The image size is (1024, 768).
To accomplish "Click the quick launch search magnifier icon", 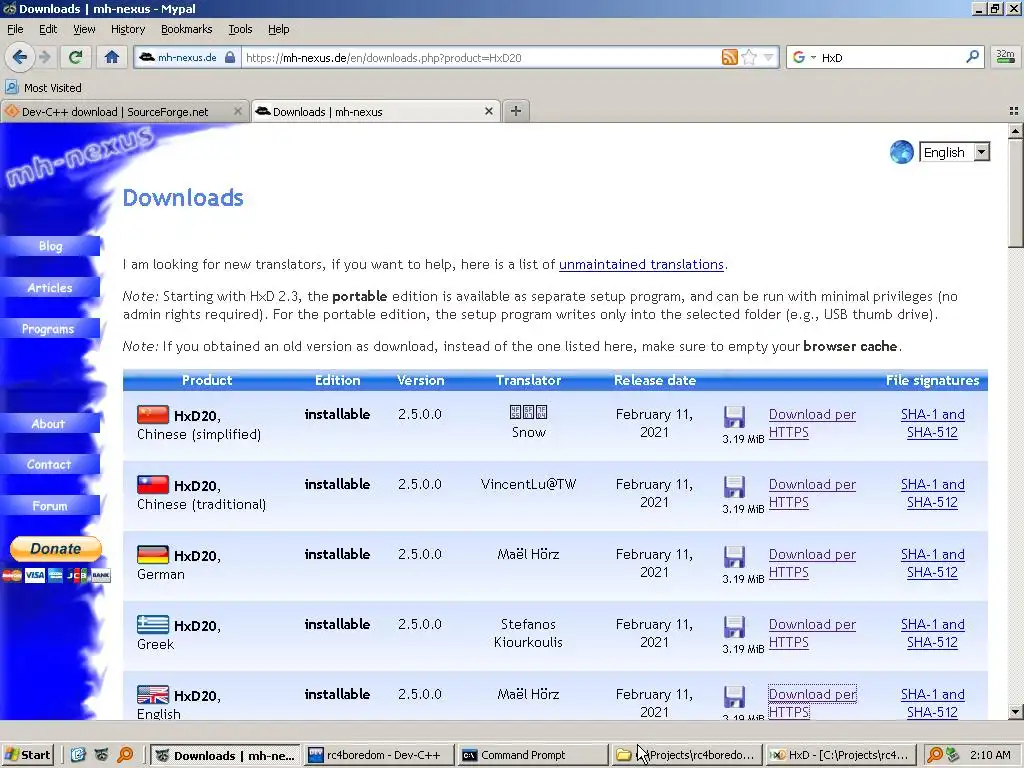I will 125,755.
